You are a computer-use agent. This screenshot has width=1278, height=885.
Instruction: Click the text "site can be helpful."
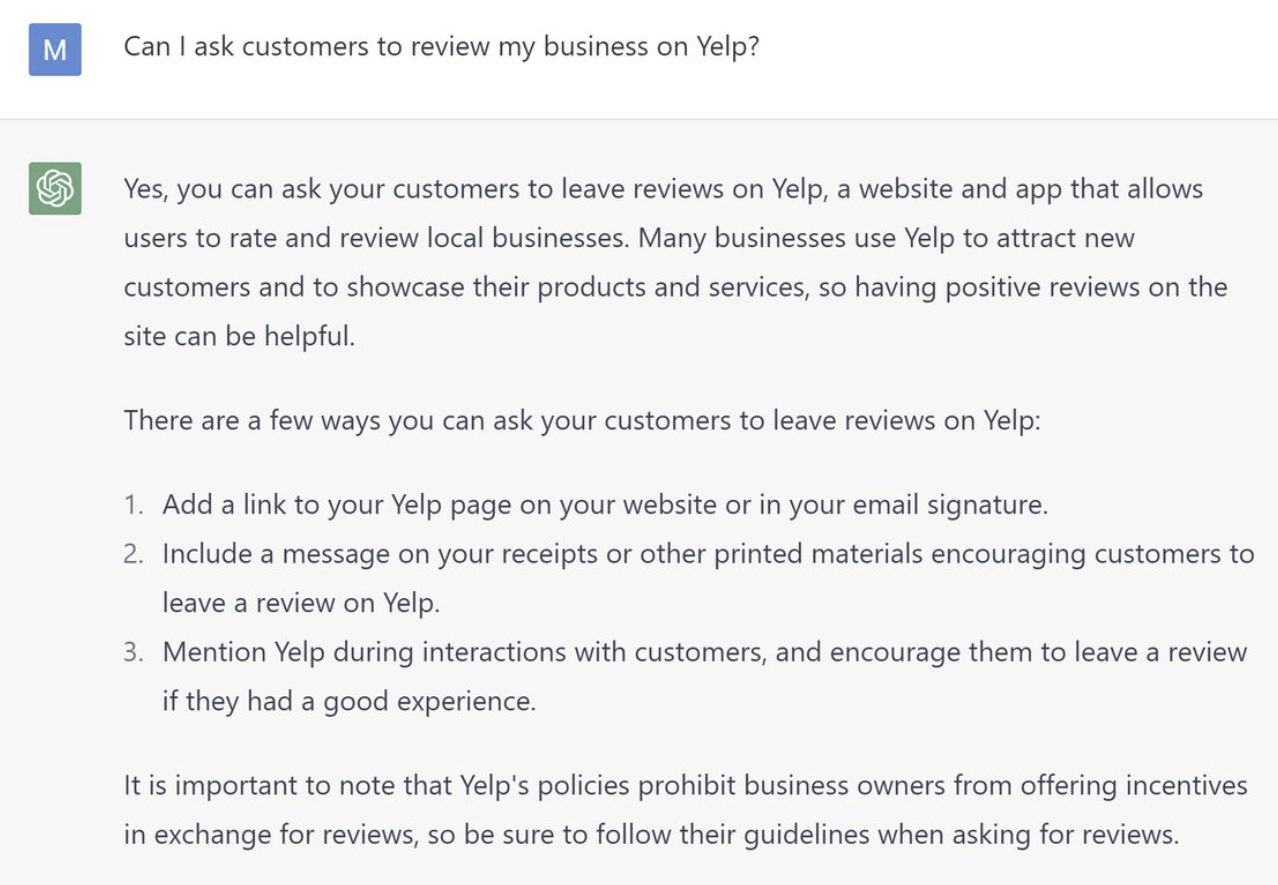coord(239,336)
